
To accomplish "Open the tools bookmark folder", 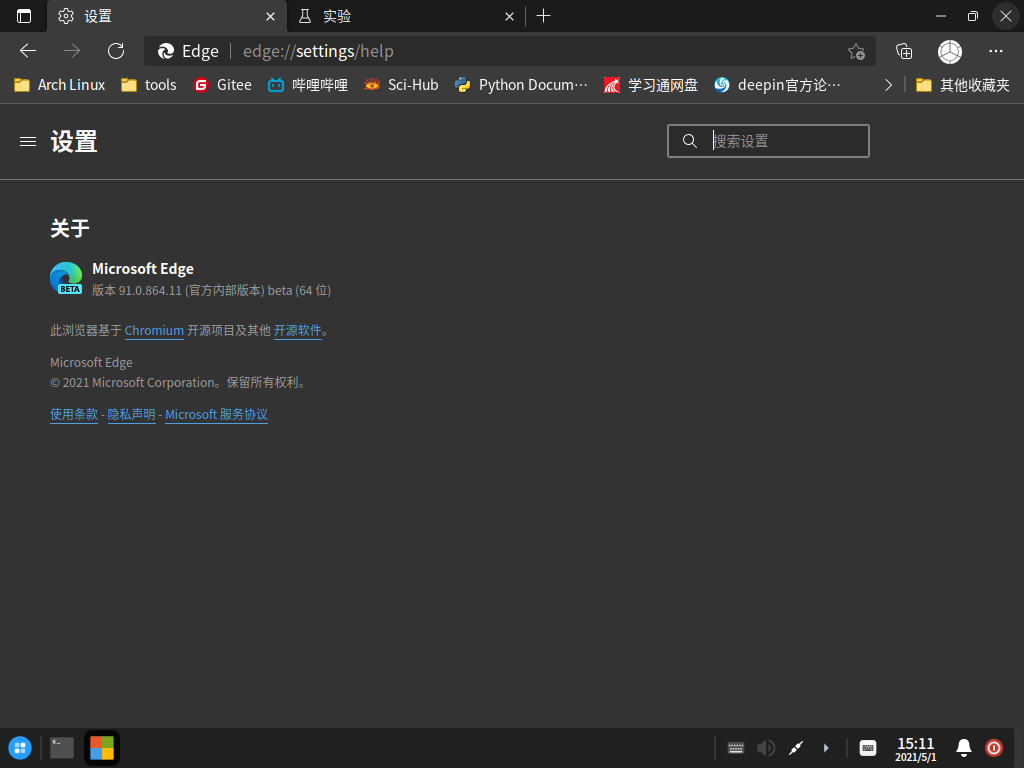I will (149, 85).
